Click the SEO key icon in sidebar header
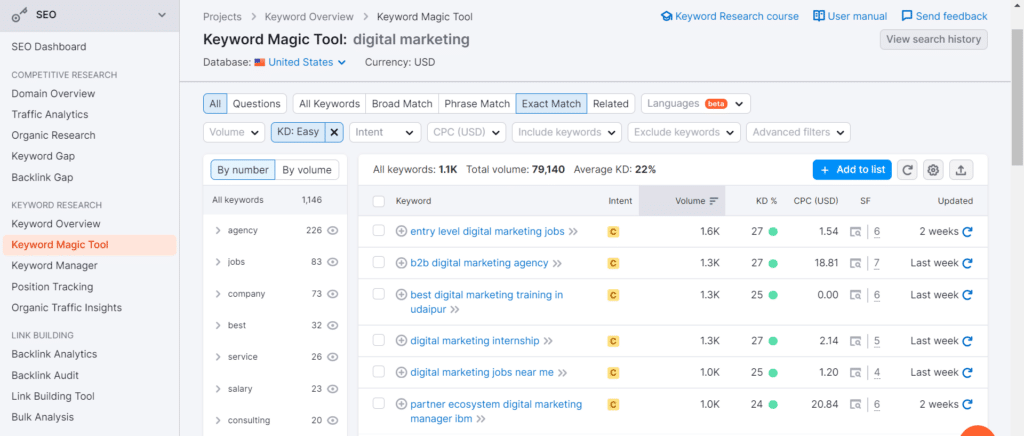 click(20, 16)
